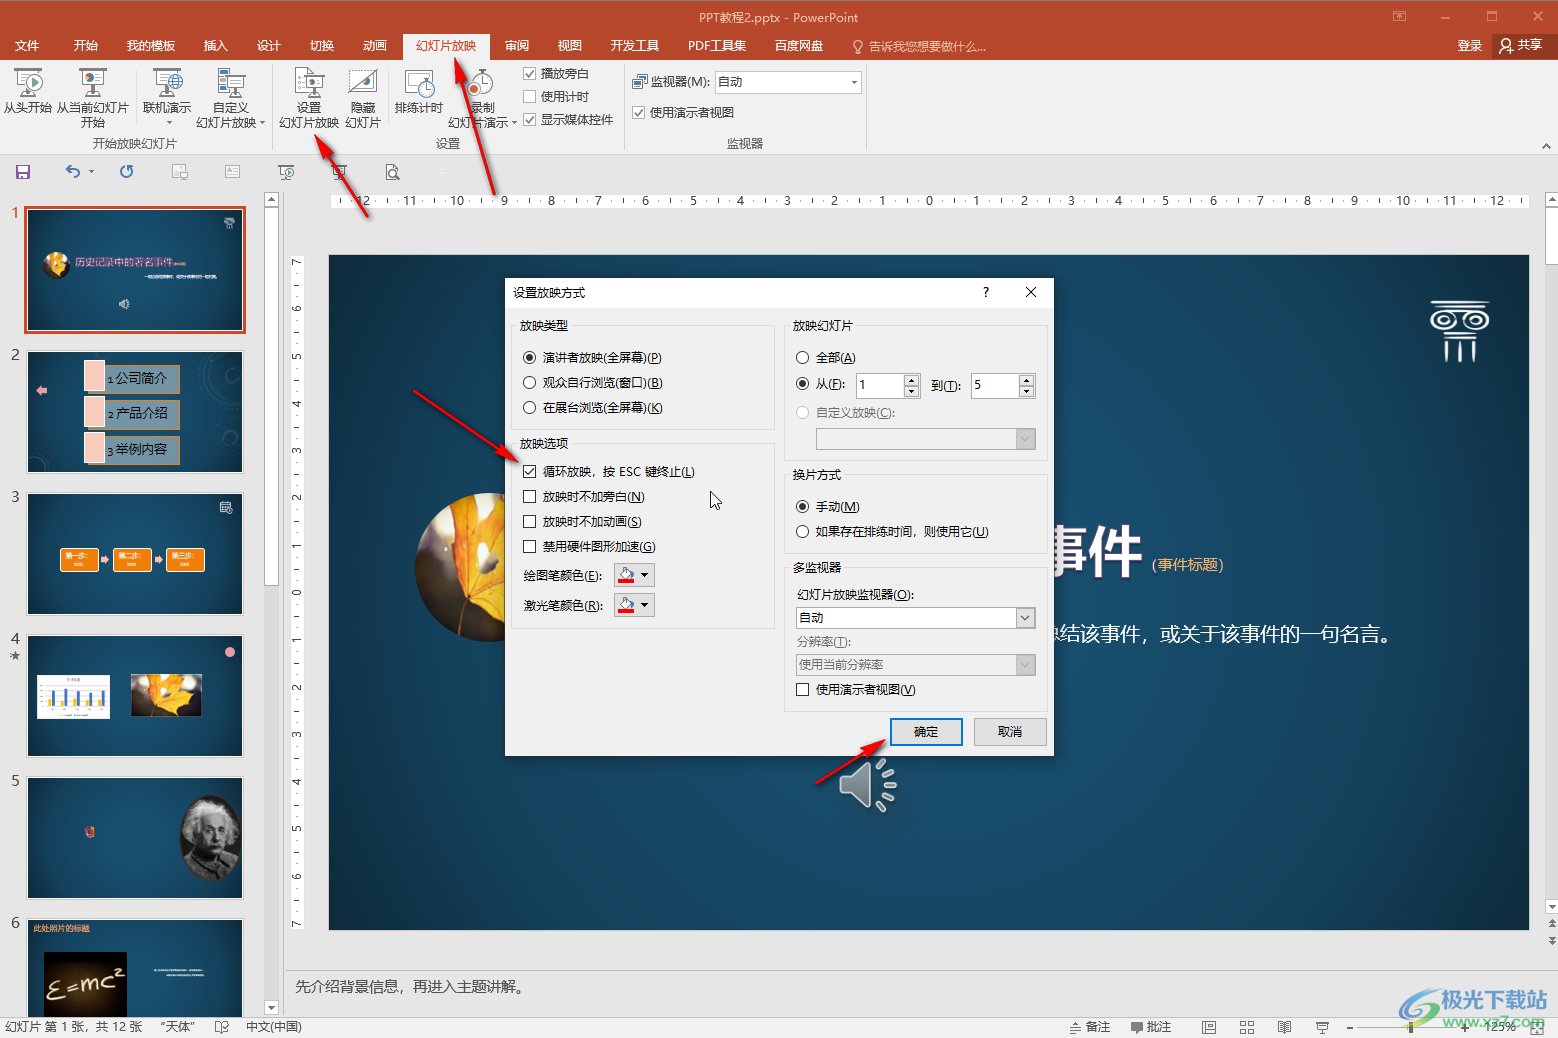Start slideshow from current slide icon

93,84
